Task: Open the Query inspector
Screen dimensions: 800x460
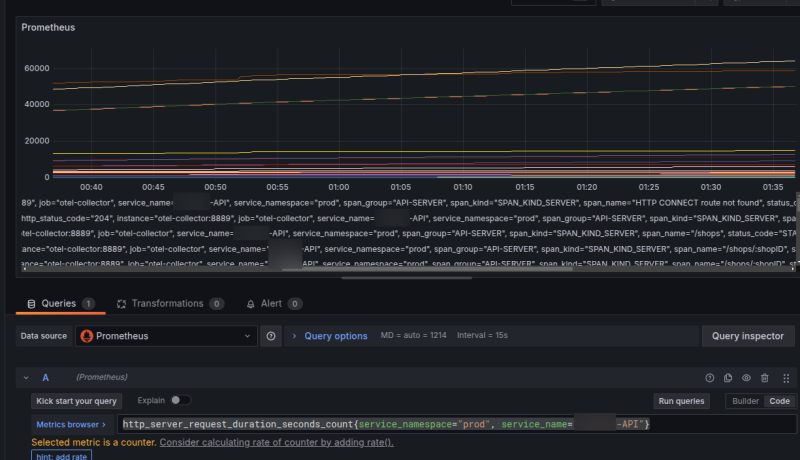Action: [748, 336]
